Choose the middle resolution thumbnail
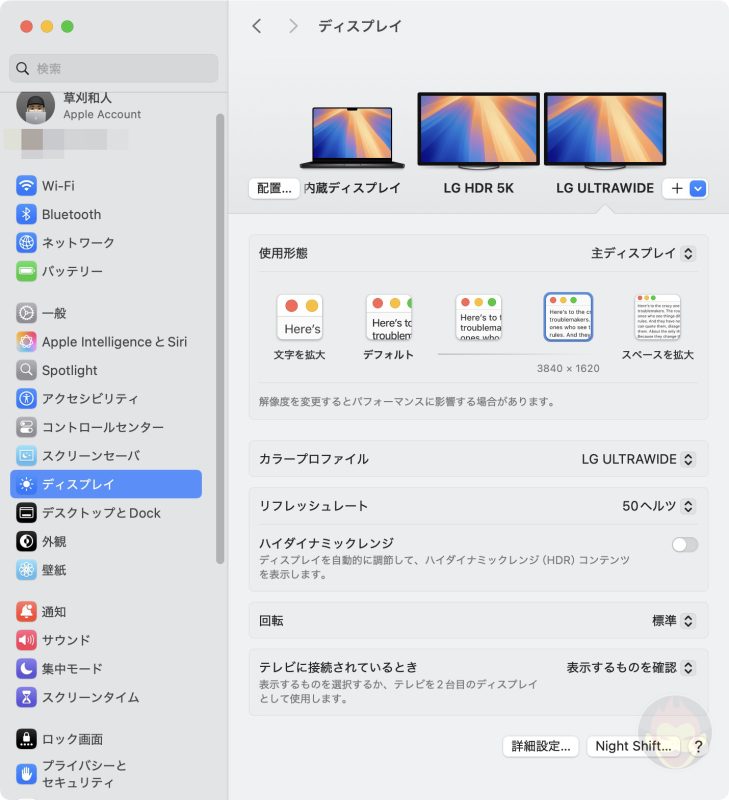The width and height of the screenshot is (729, 800). (479, 317)
